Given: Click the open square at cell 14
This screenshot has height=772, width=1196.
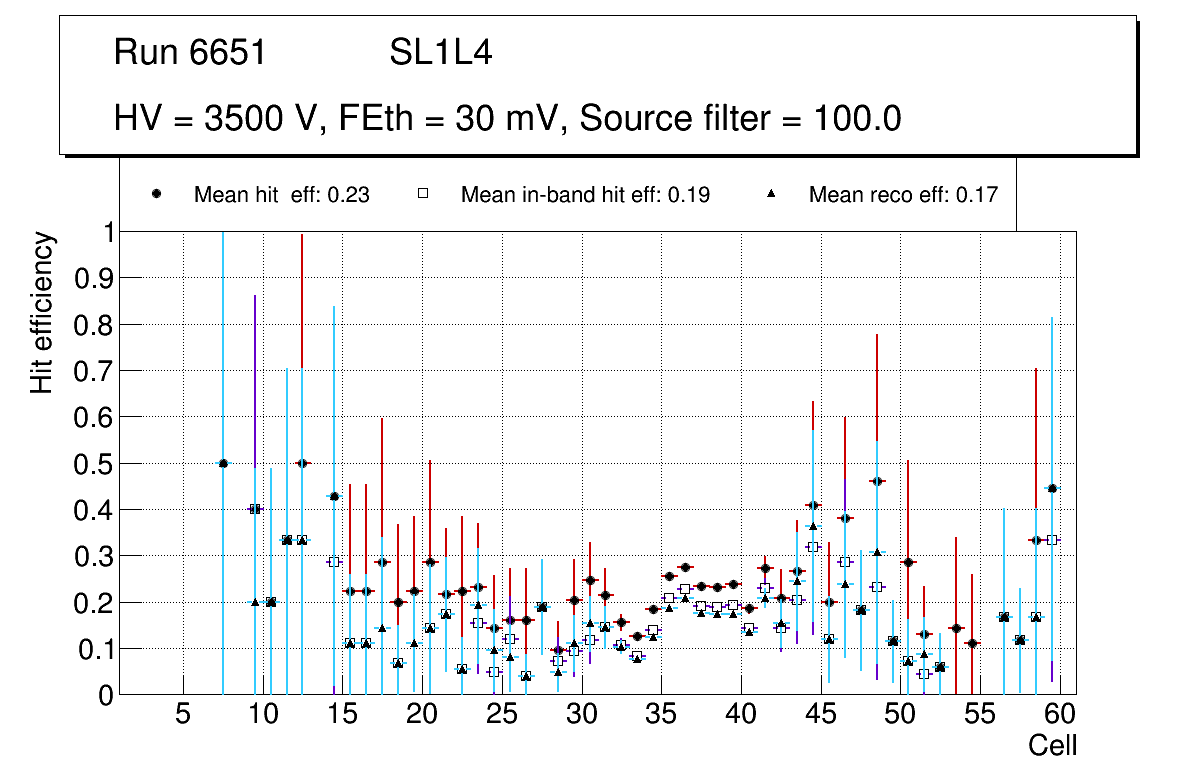Looking at the screenshot, I should [335, 562].
